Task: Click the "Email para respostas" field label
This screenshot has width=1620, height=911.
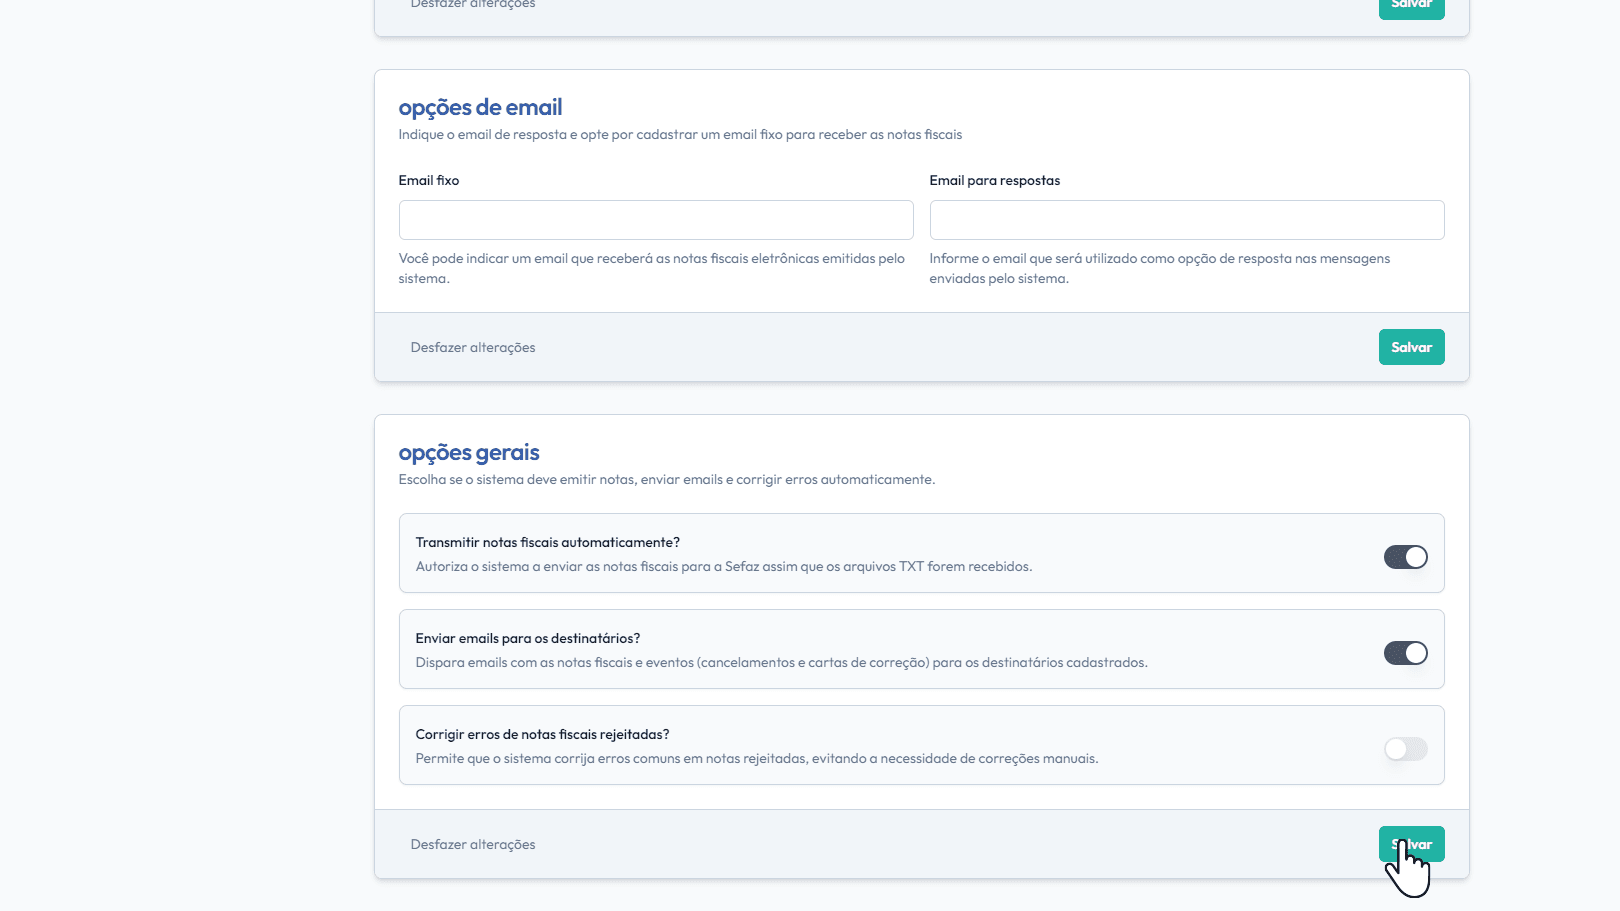Action: [x=994, y=180]
